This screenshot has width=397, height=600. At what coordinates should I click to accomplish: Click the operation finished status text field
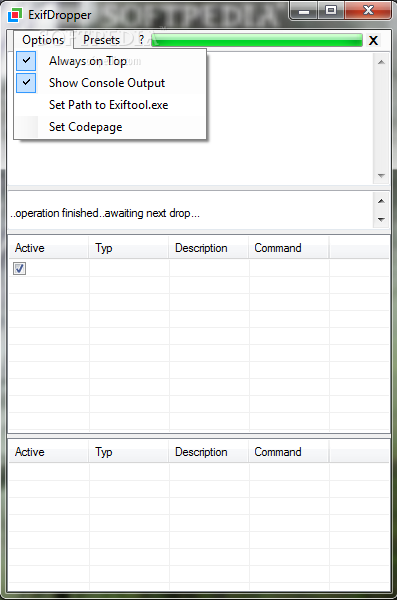(190, 213)
